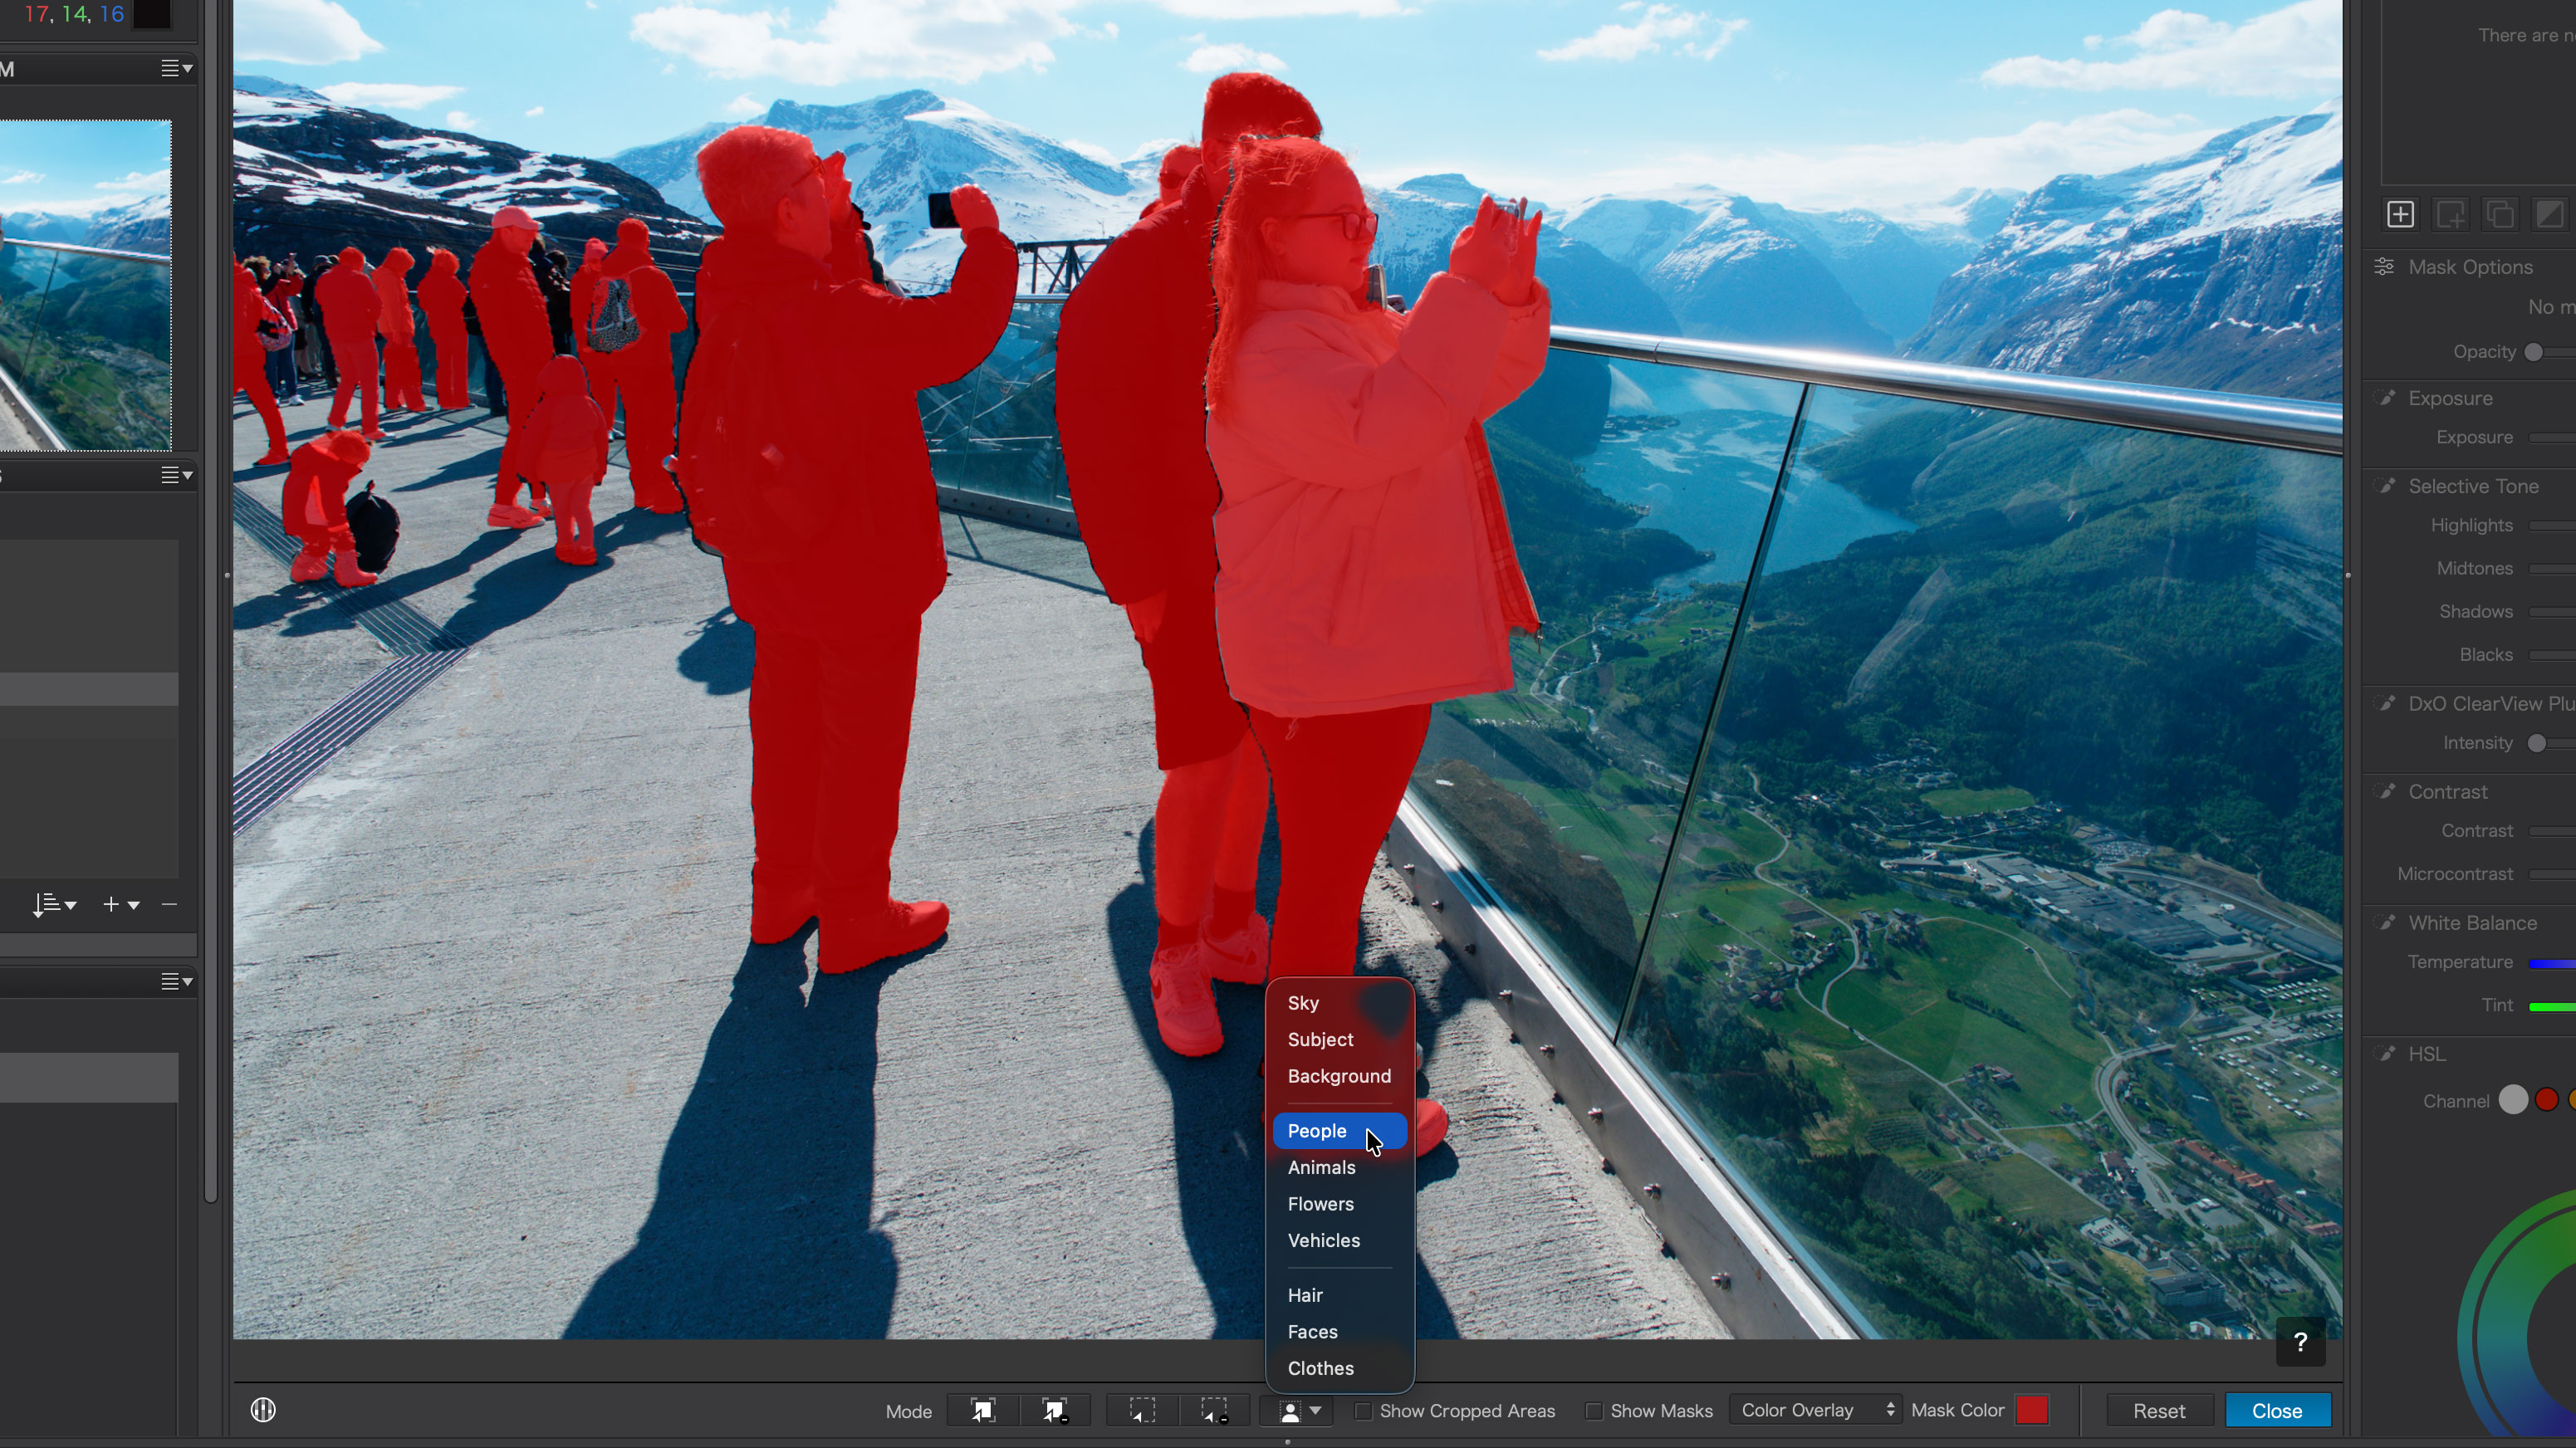Click the duplicate mask icon
This screenshot has width=2576, height=1448.
pyautogui.click(x=2500, y=215)
